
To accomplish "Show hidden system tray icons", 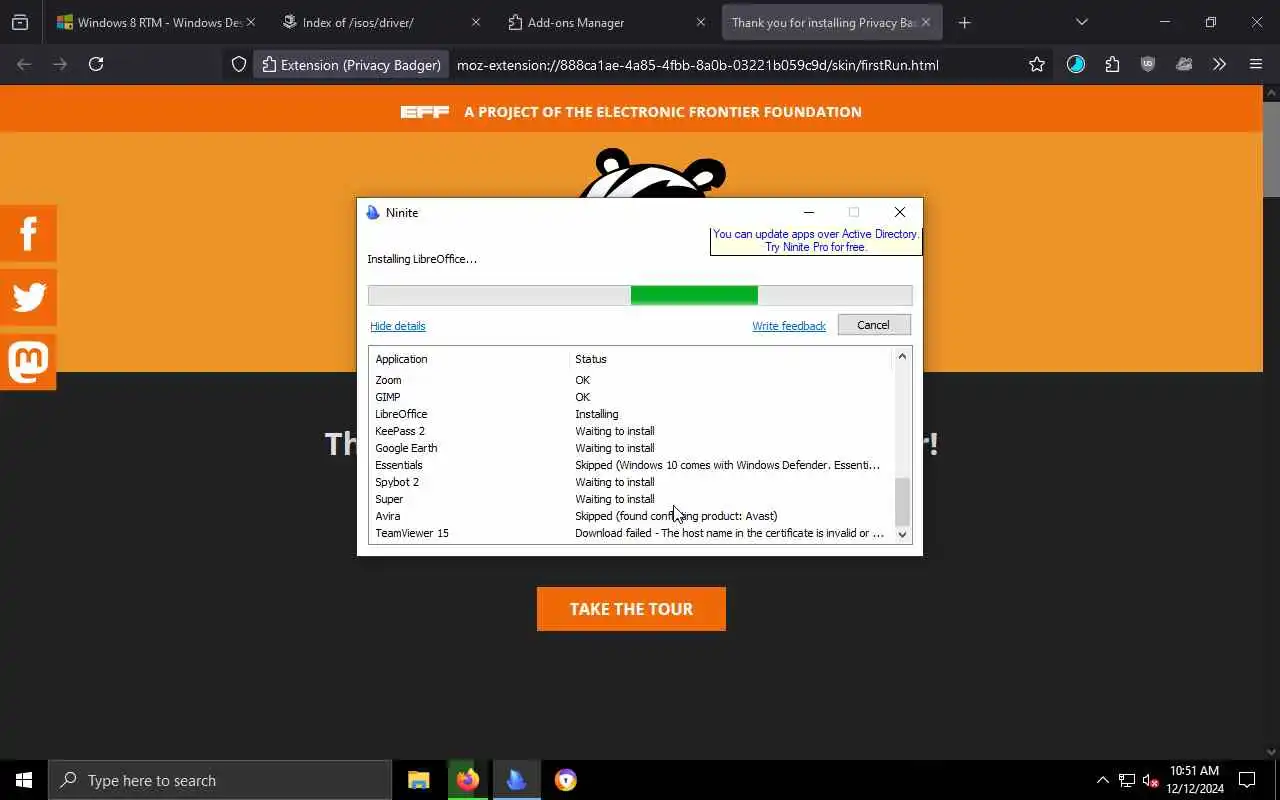I will 1103,780.
